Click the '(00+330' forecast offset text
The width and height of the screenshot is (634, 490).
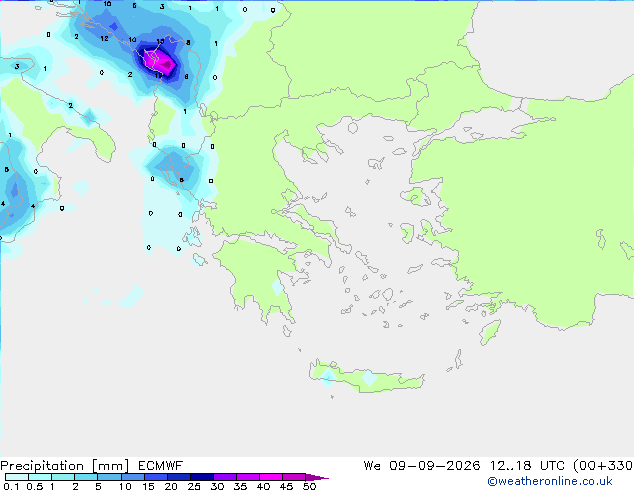tap(603, 466)
